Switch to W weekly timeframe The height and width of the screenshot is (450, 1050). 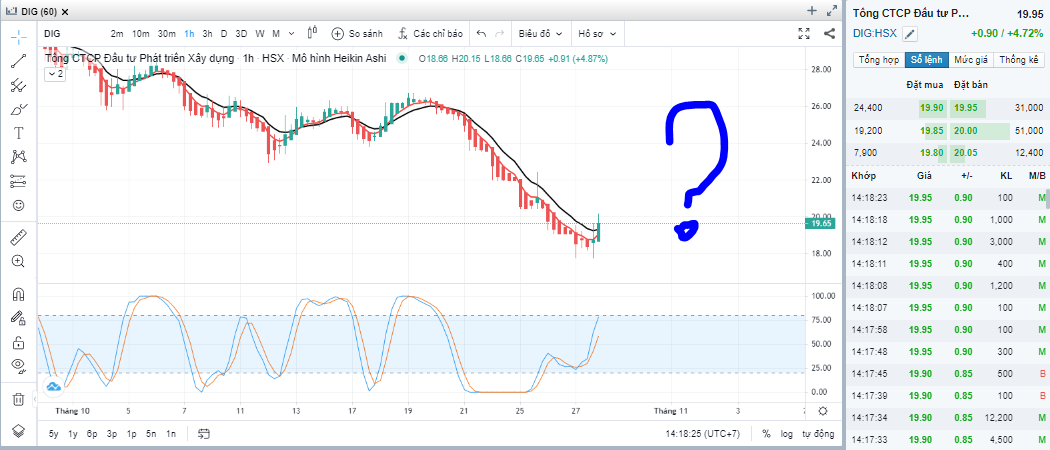tap(260, 33)
